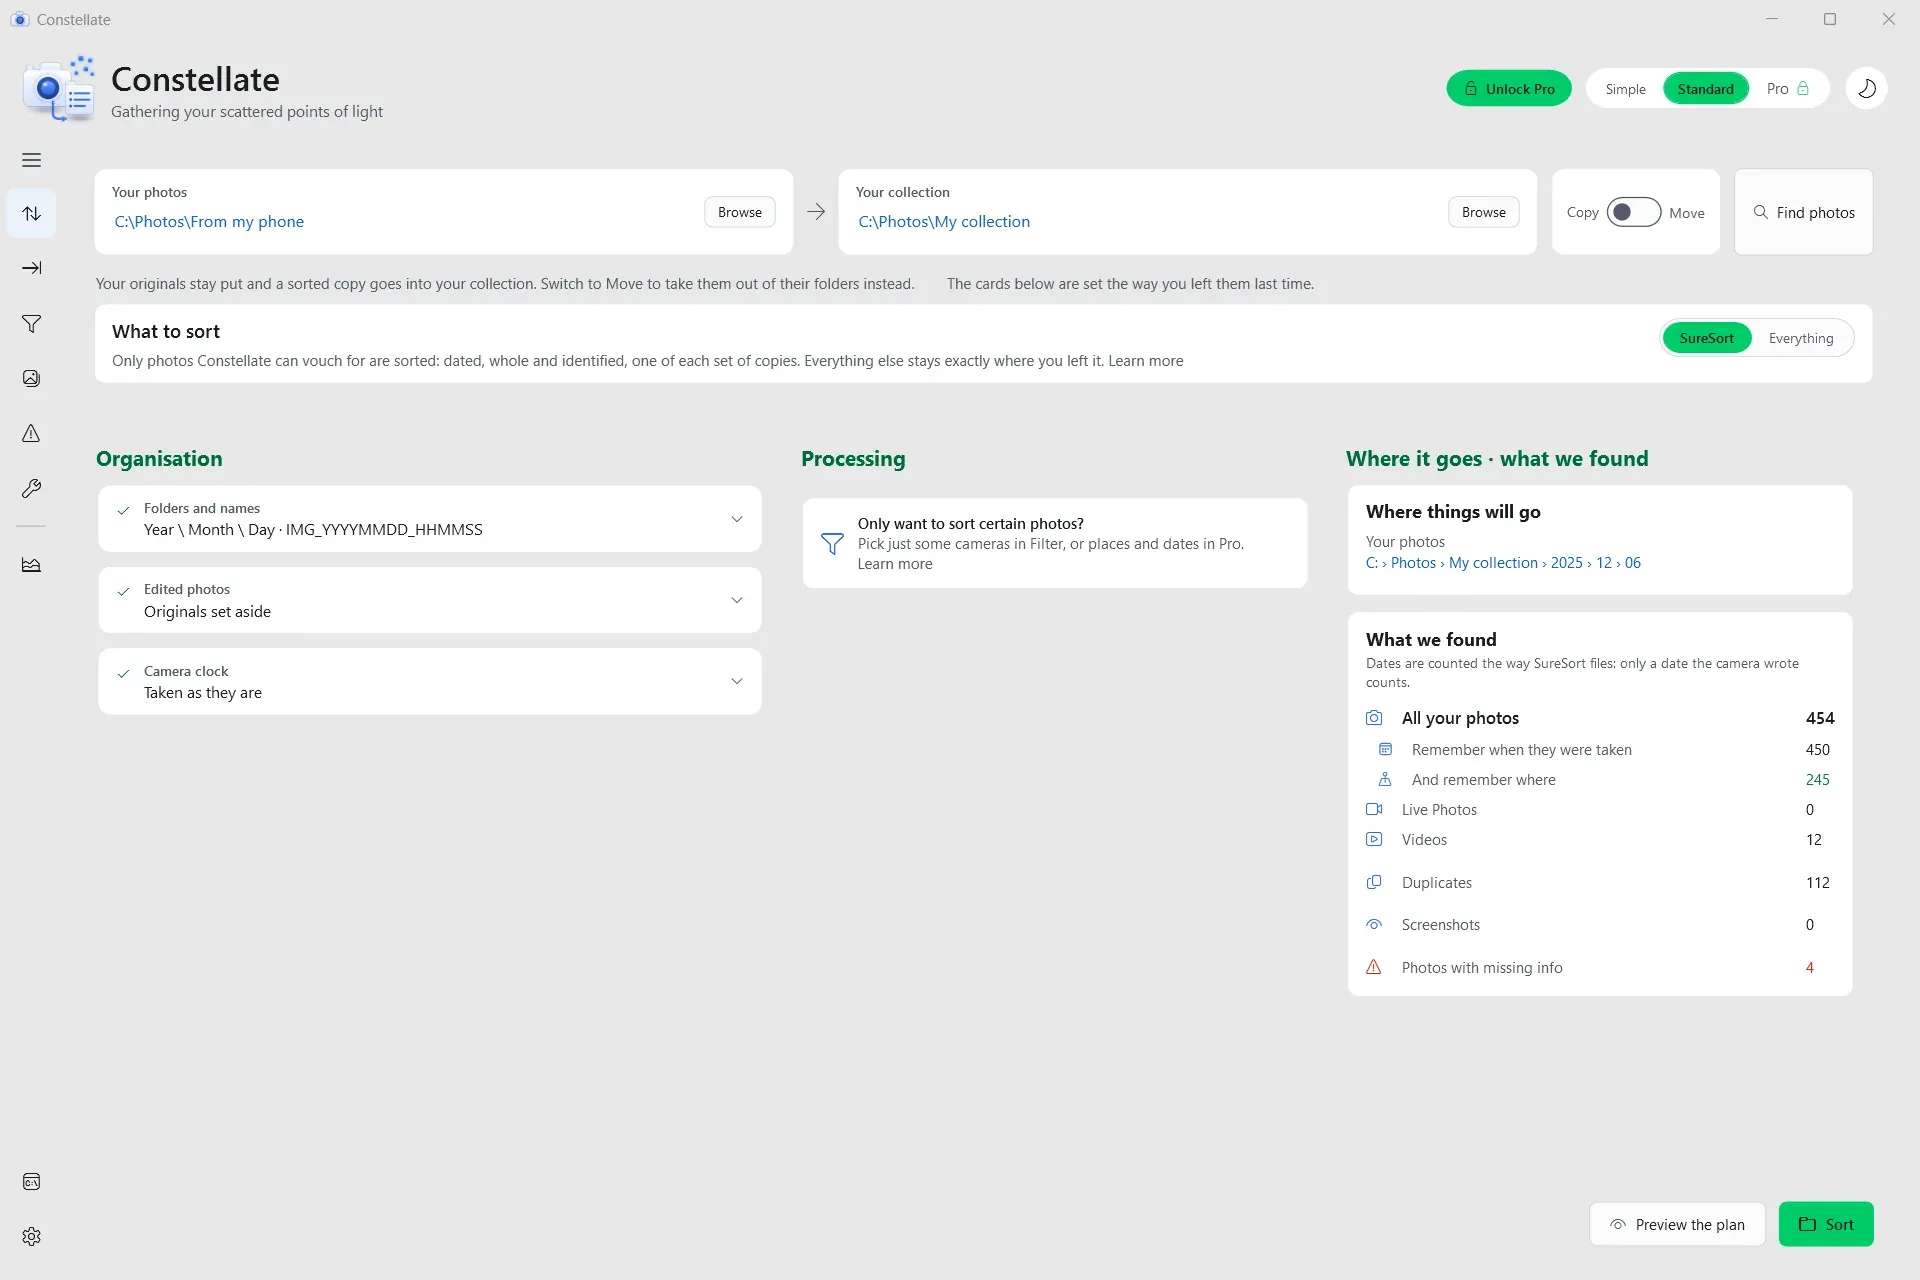Click the C:\Photos\My collection path
The width and height of the screenshot is (1920, 1280).
click(x=943, y=222)
